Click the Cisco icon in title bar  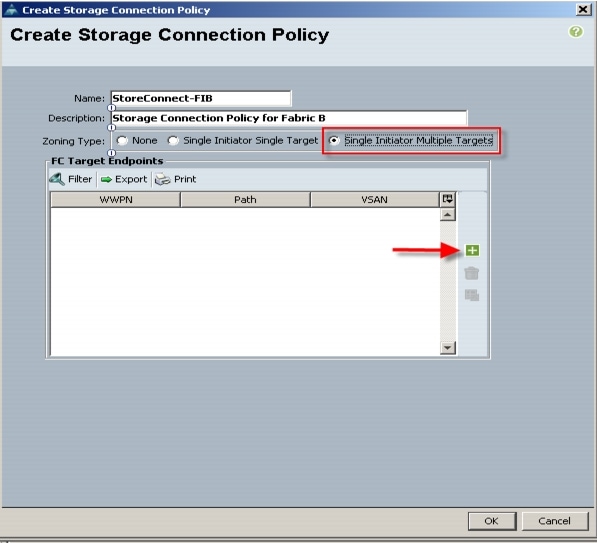coord(11,10)
